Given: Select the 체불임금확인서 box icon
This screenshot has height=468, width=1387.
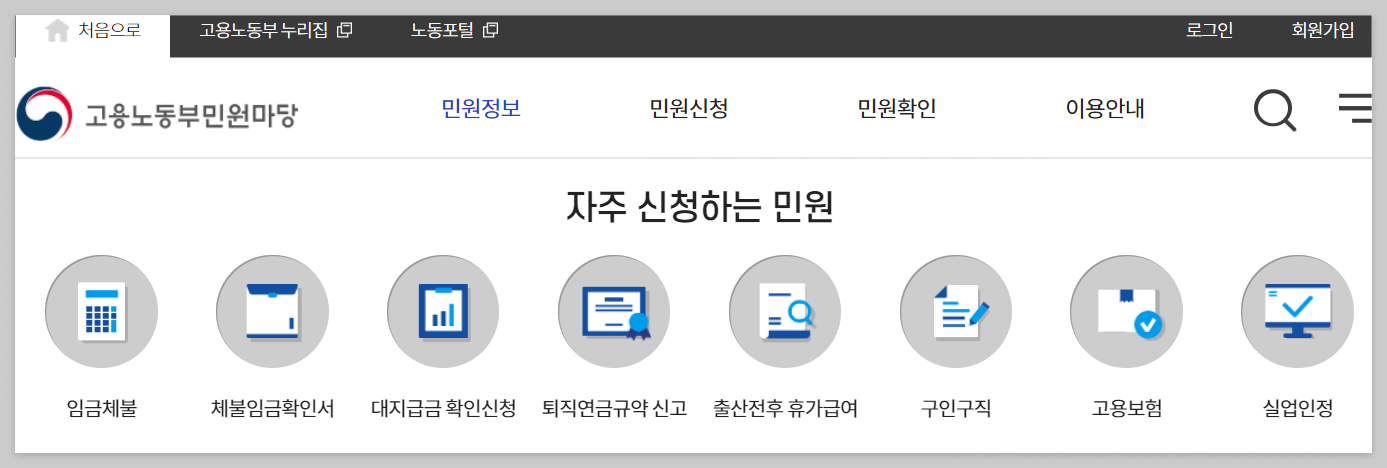Looking at the screenshot, I should click(x=272, y=311).
